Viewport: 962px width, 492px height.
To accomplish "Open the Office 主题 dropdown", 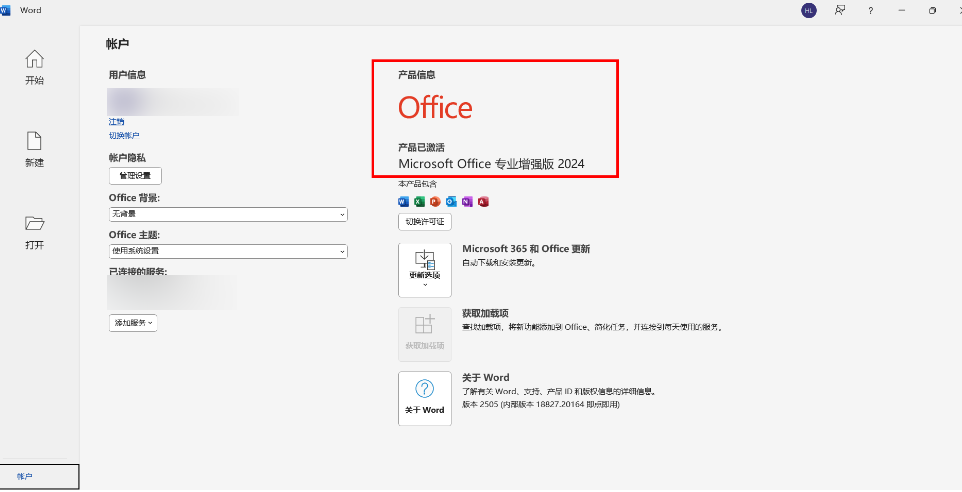I will point(228,251).
